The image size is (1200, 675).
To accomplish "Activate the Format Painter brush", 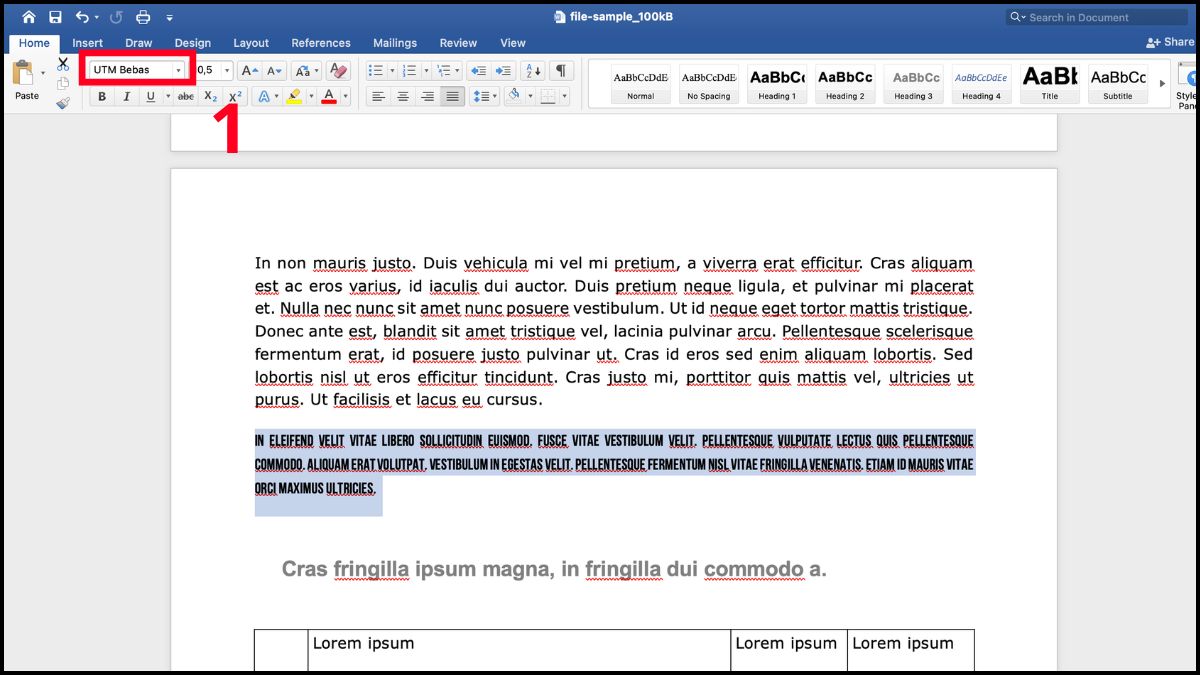I will (x=63, y=102).
